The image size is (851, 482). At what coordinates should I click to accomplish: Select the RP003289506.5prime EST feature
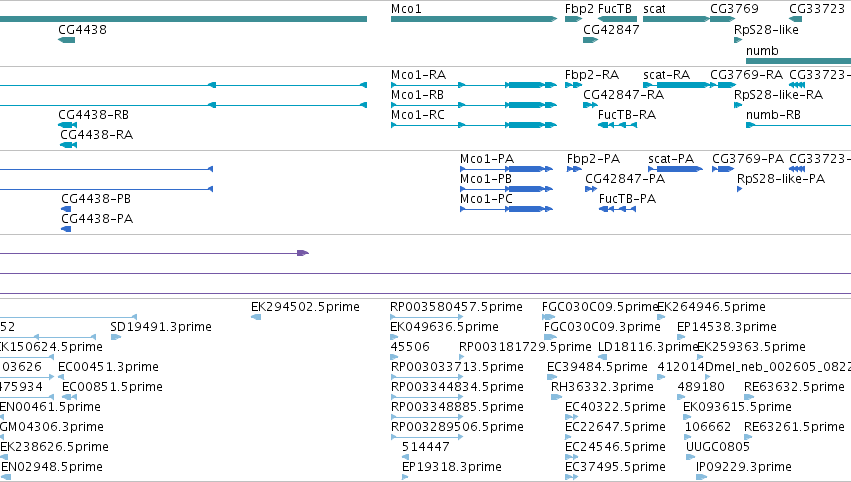point(427,437)
